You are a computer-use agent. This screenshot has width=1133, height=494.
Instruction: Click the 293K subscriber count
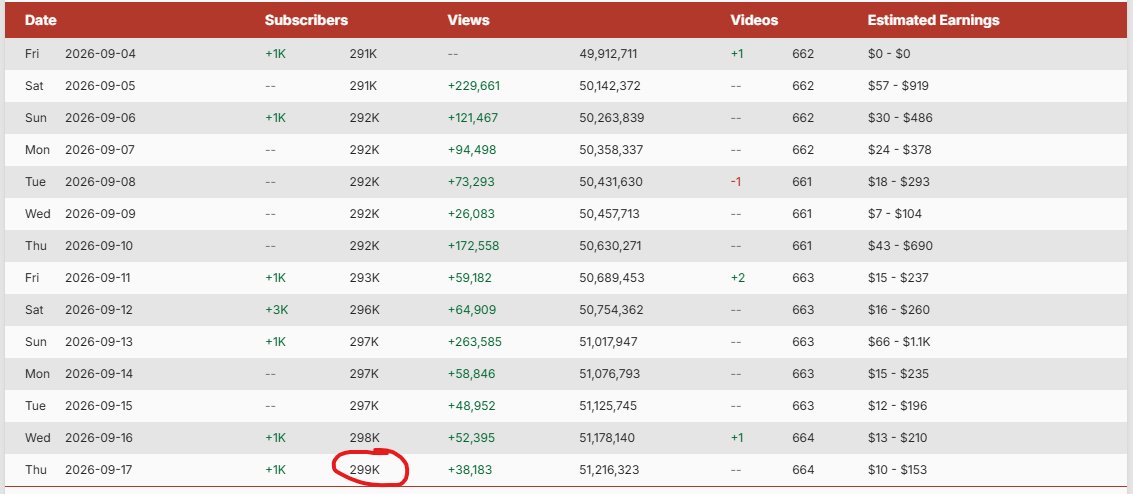365,278
